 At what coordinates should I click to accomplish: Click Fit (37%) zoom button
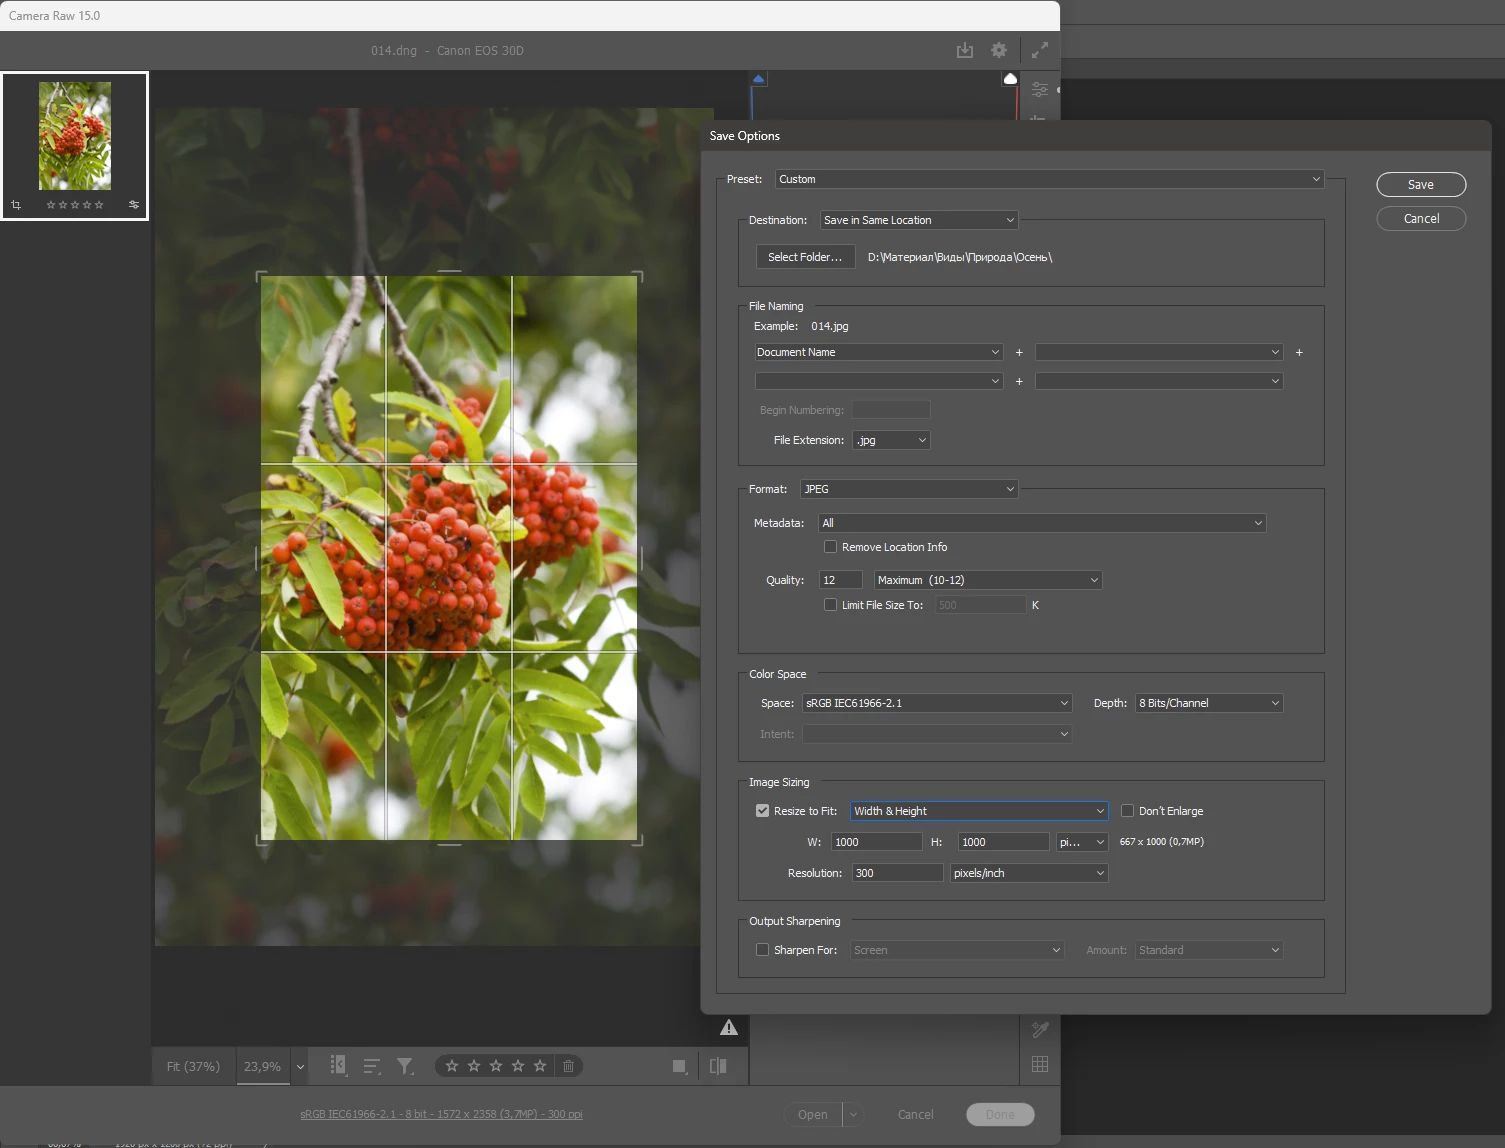pos(193,1066)
